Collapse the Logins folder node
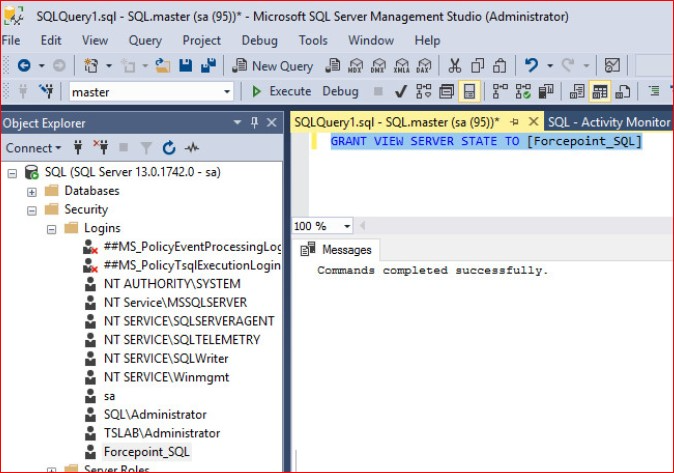Image resolution: width=674 pixels, height=473 pixels. pyautogui.click(x=51, y=229)
